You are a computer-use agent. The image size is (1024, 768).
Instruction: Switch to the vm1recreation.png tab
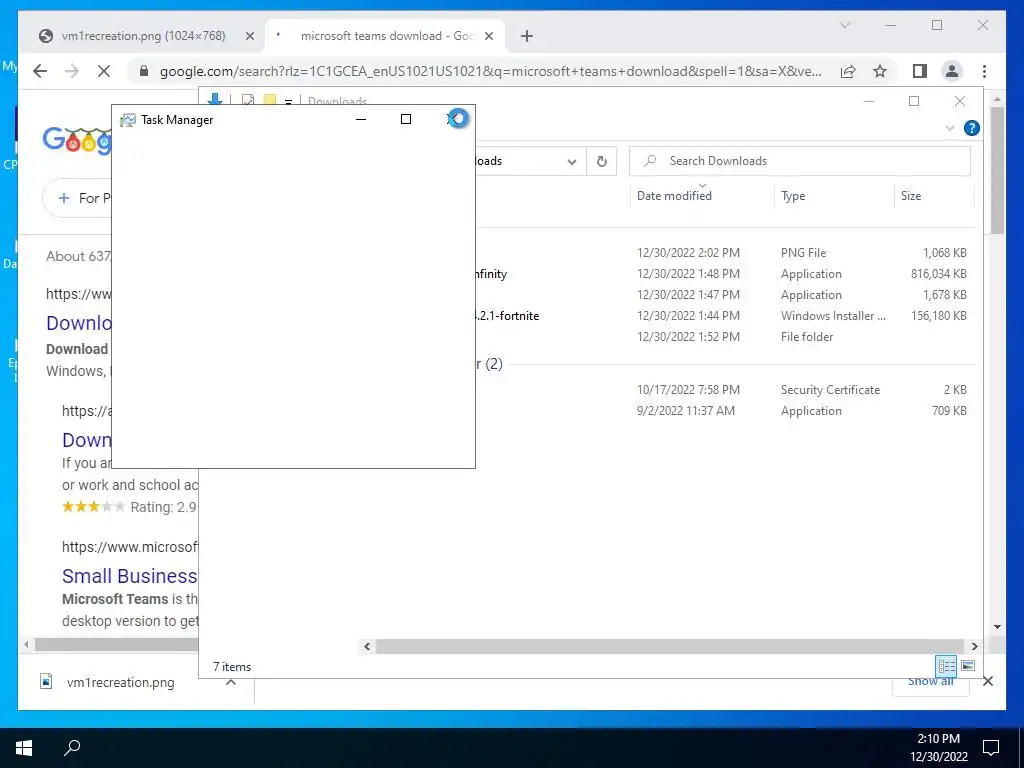pyautogui.click(x=143, y=36)
